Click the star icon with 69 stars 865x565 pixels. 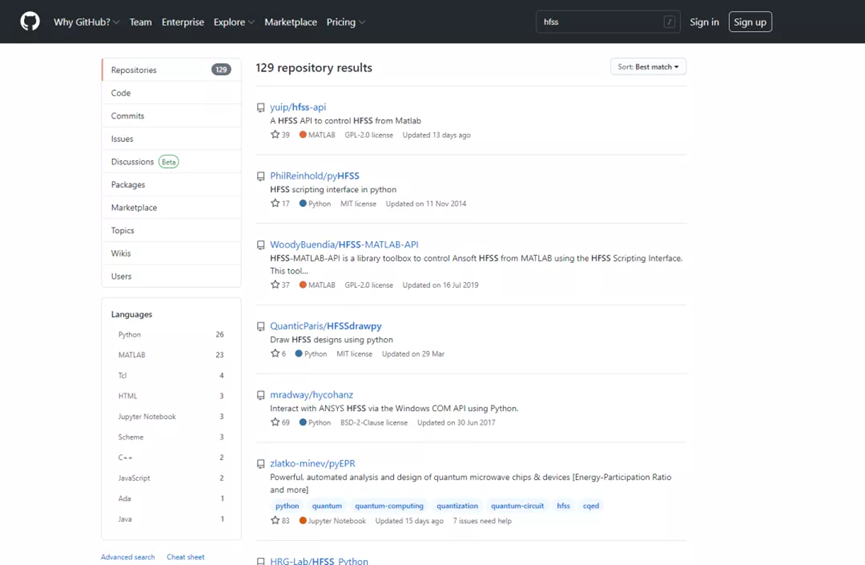pos(275,422)
